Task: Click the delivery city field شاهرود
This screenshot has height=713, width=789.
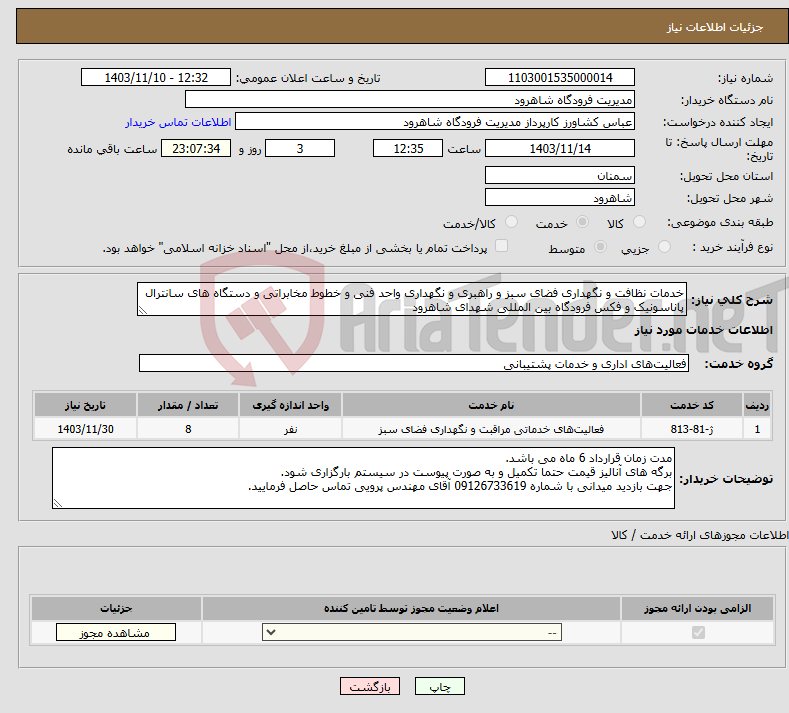Action: (x=560, y=197)
